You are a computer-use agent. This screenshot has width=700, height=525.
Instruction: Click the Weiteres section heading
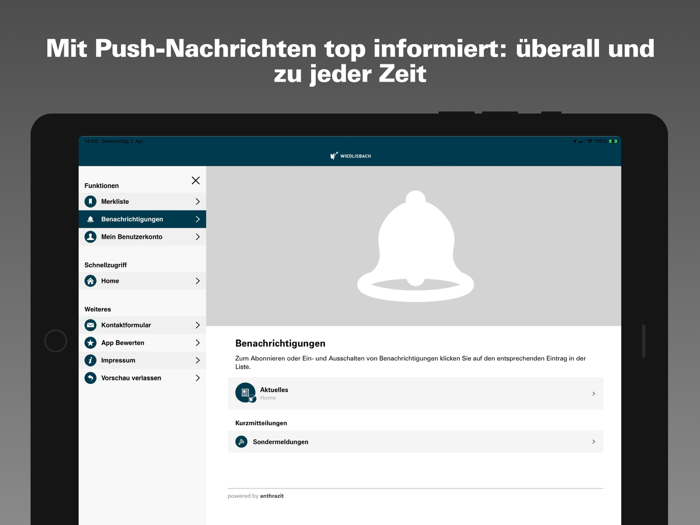[x=98, y=309]
